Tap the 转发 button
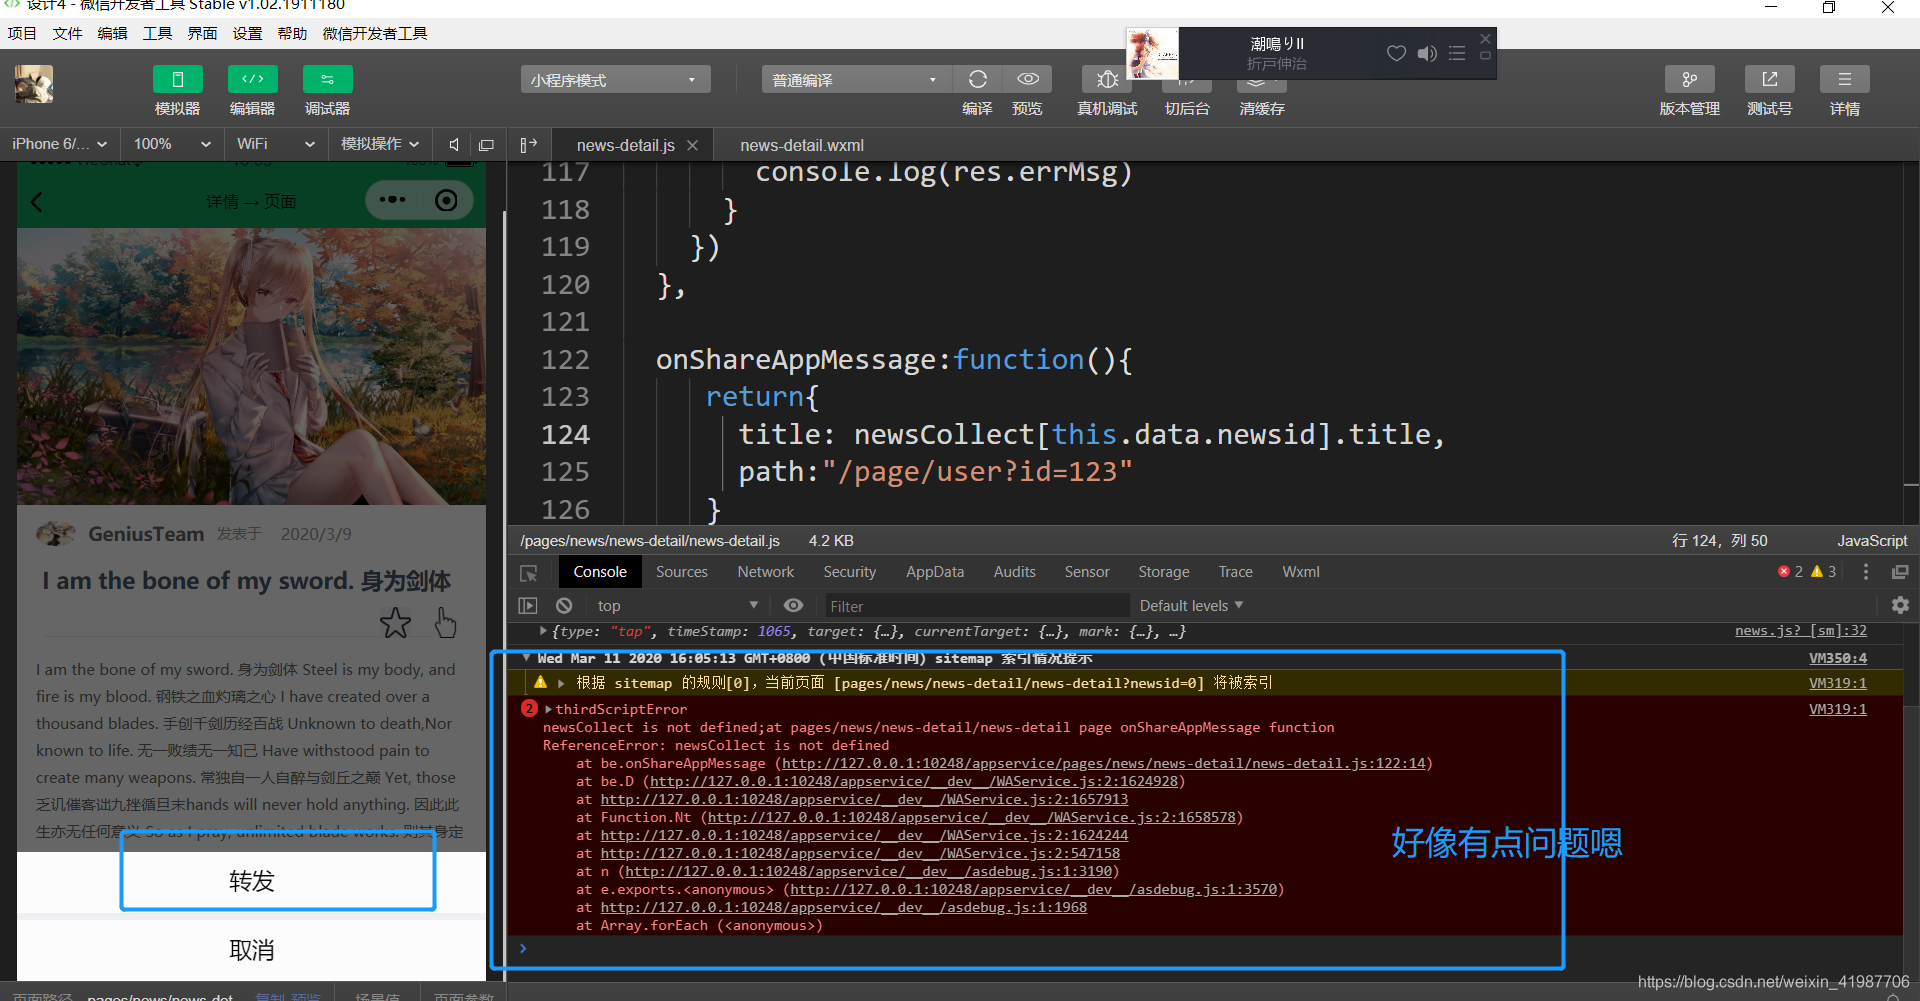The height and width of the screenshot is (1001, 1920). tap(251, 881)
